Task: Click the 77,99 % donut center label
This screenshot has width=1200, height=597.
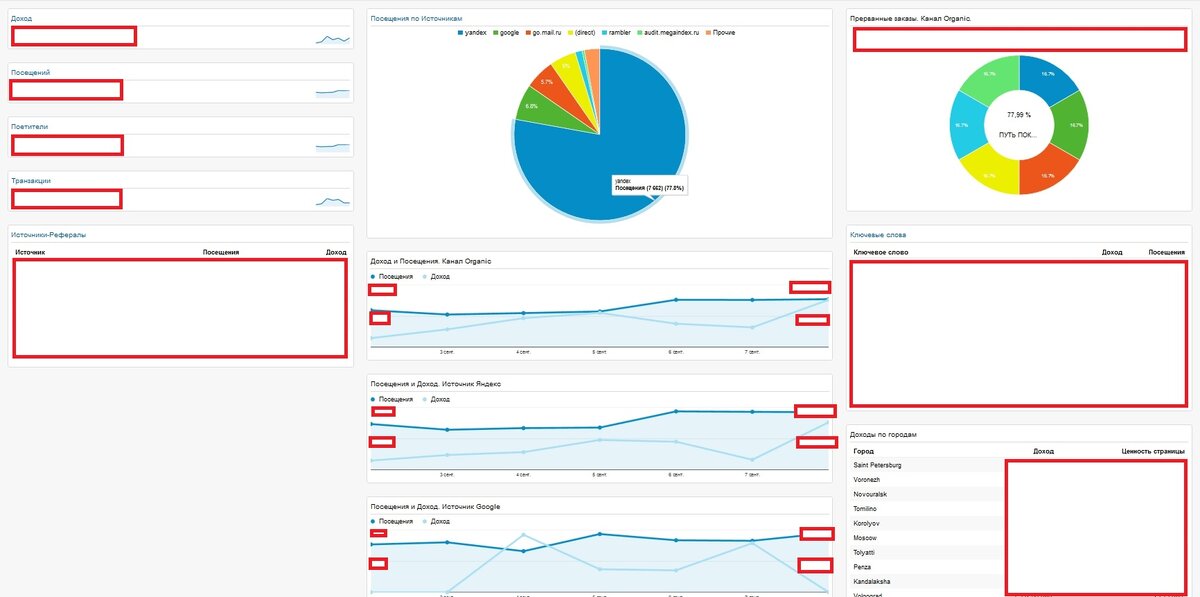Action: tap(1019, 116)
